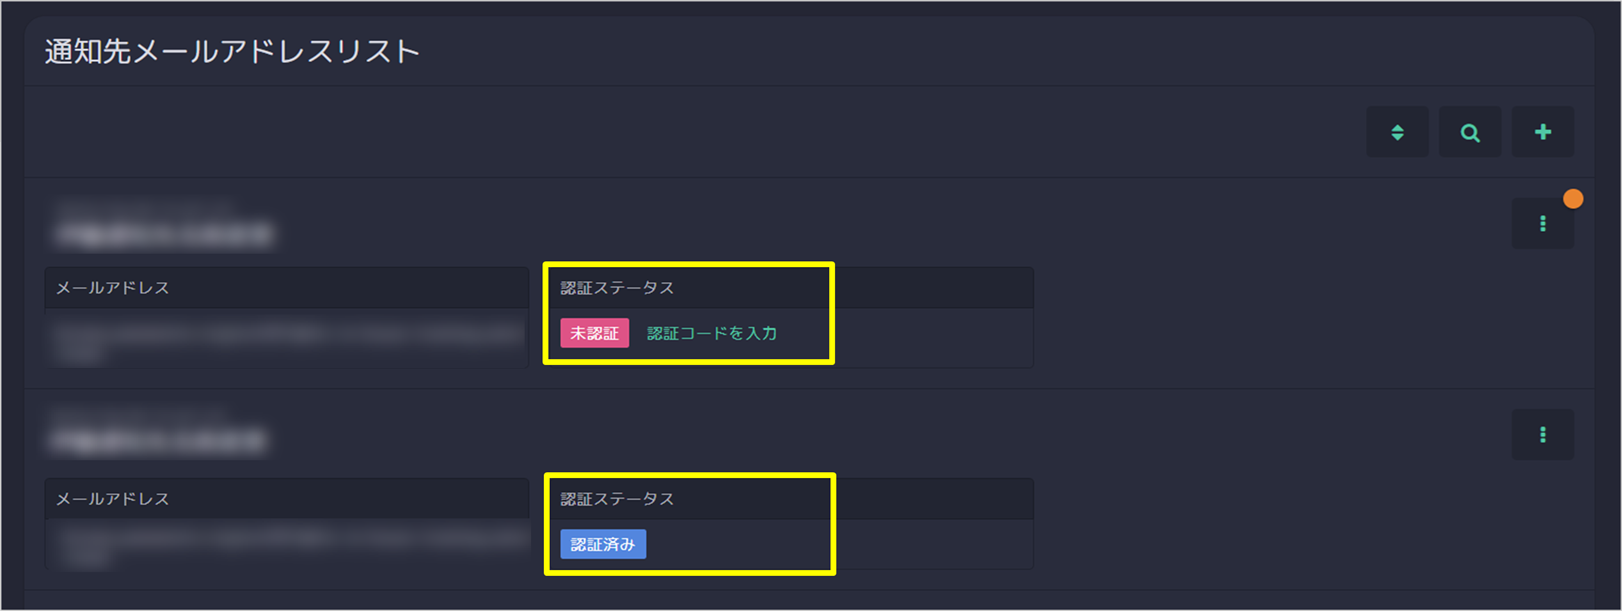The width and height of the screenshot is (1622, 611).
Task: Open the sort options dropdown
Action: (1397, 131)
